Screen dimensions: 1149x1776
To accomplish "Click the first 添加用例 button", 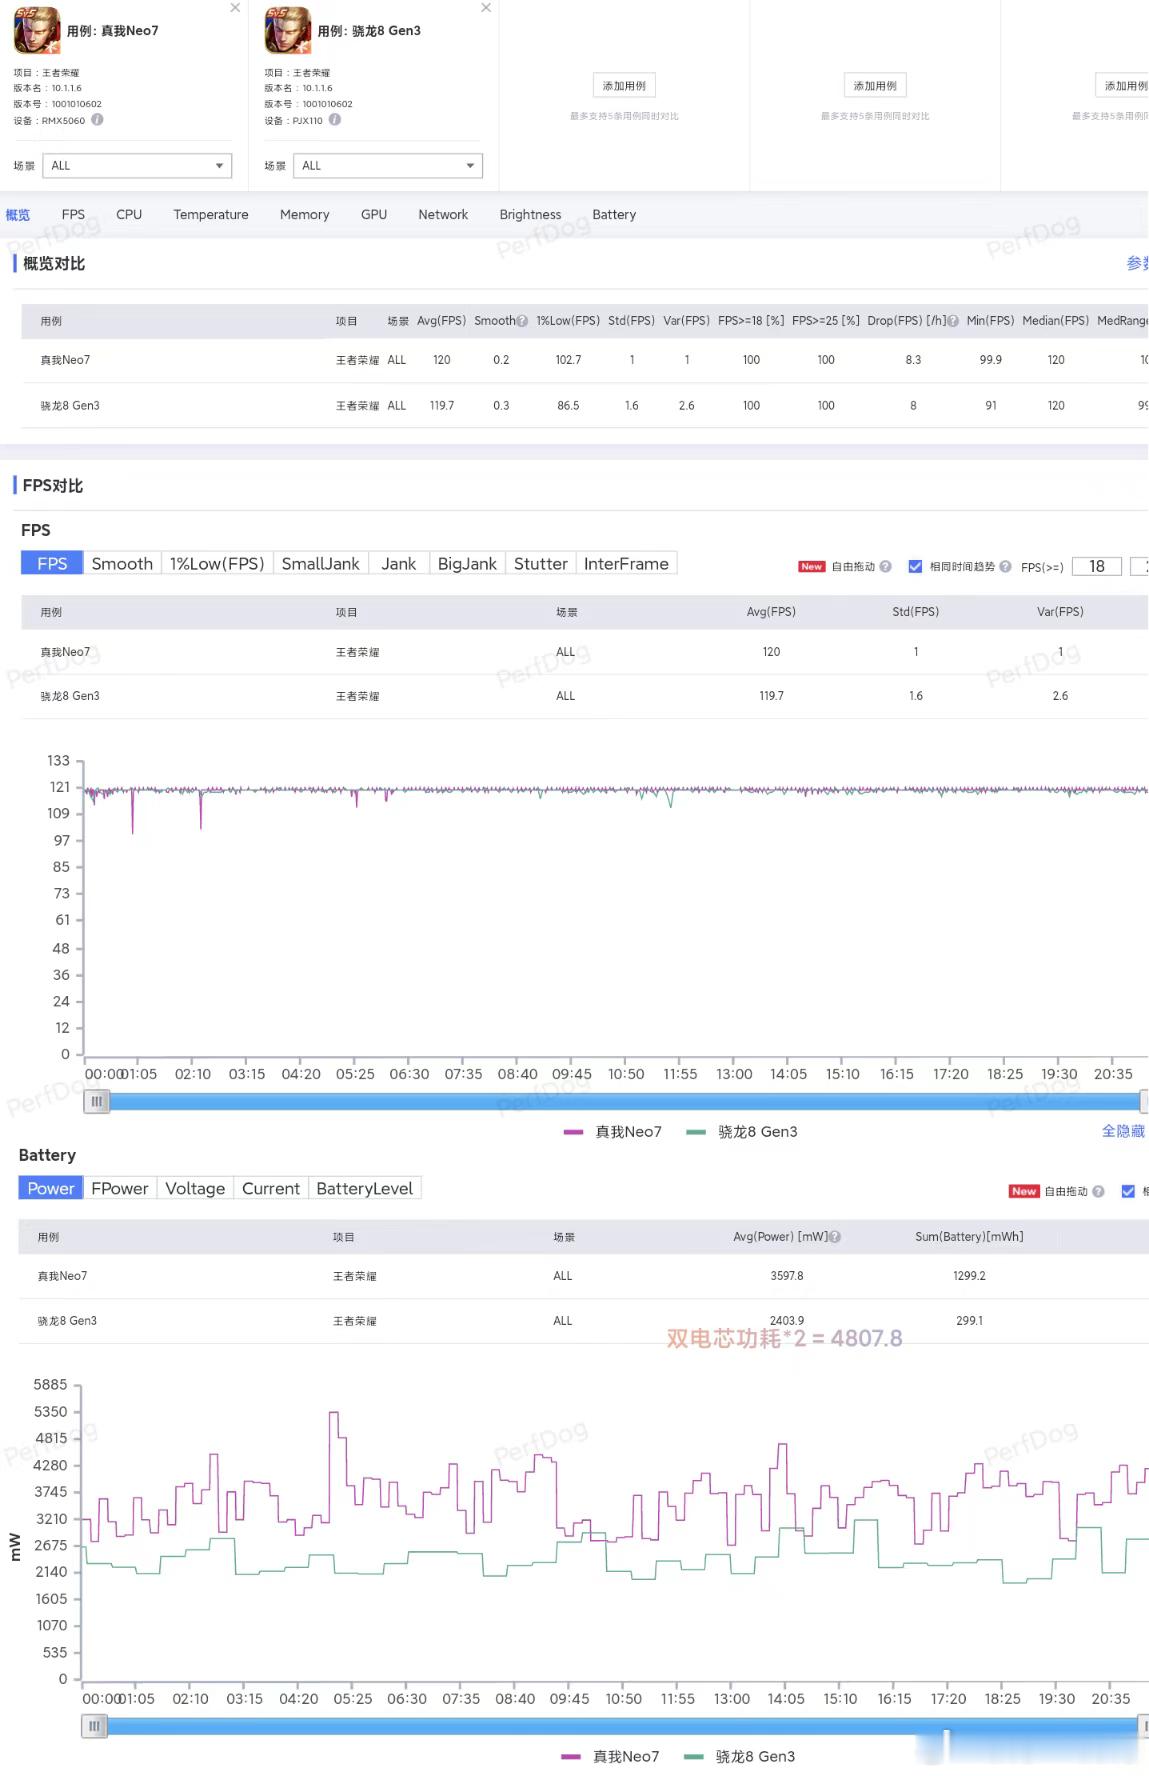I will [x=624, y=86].
